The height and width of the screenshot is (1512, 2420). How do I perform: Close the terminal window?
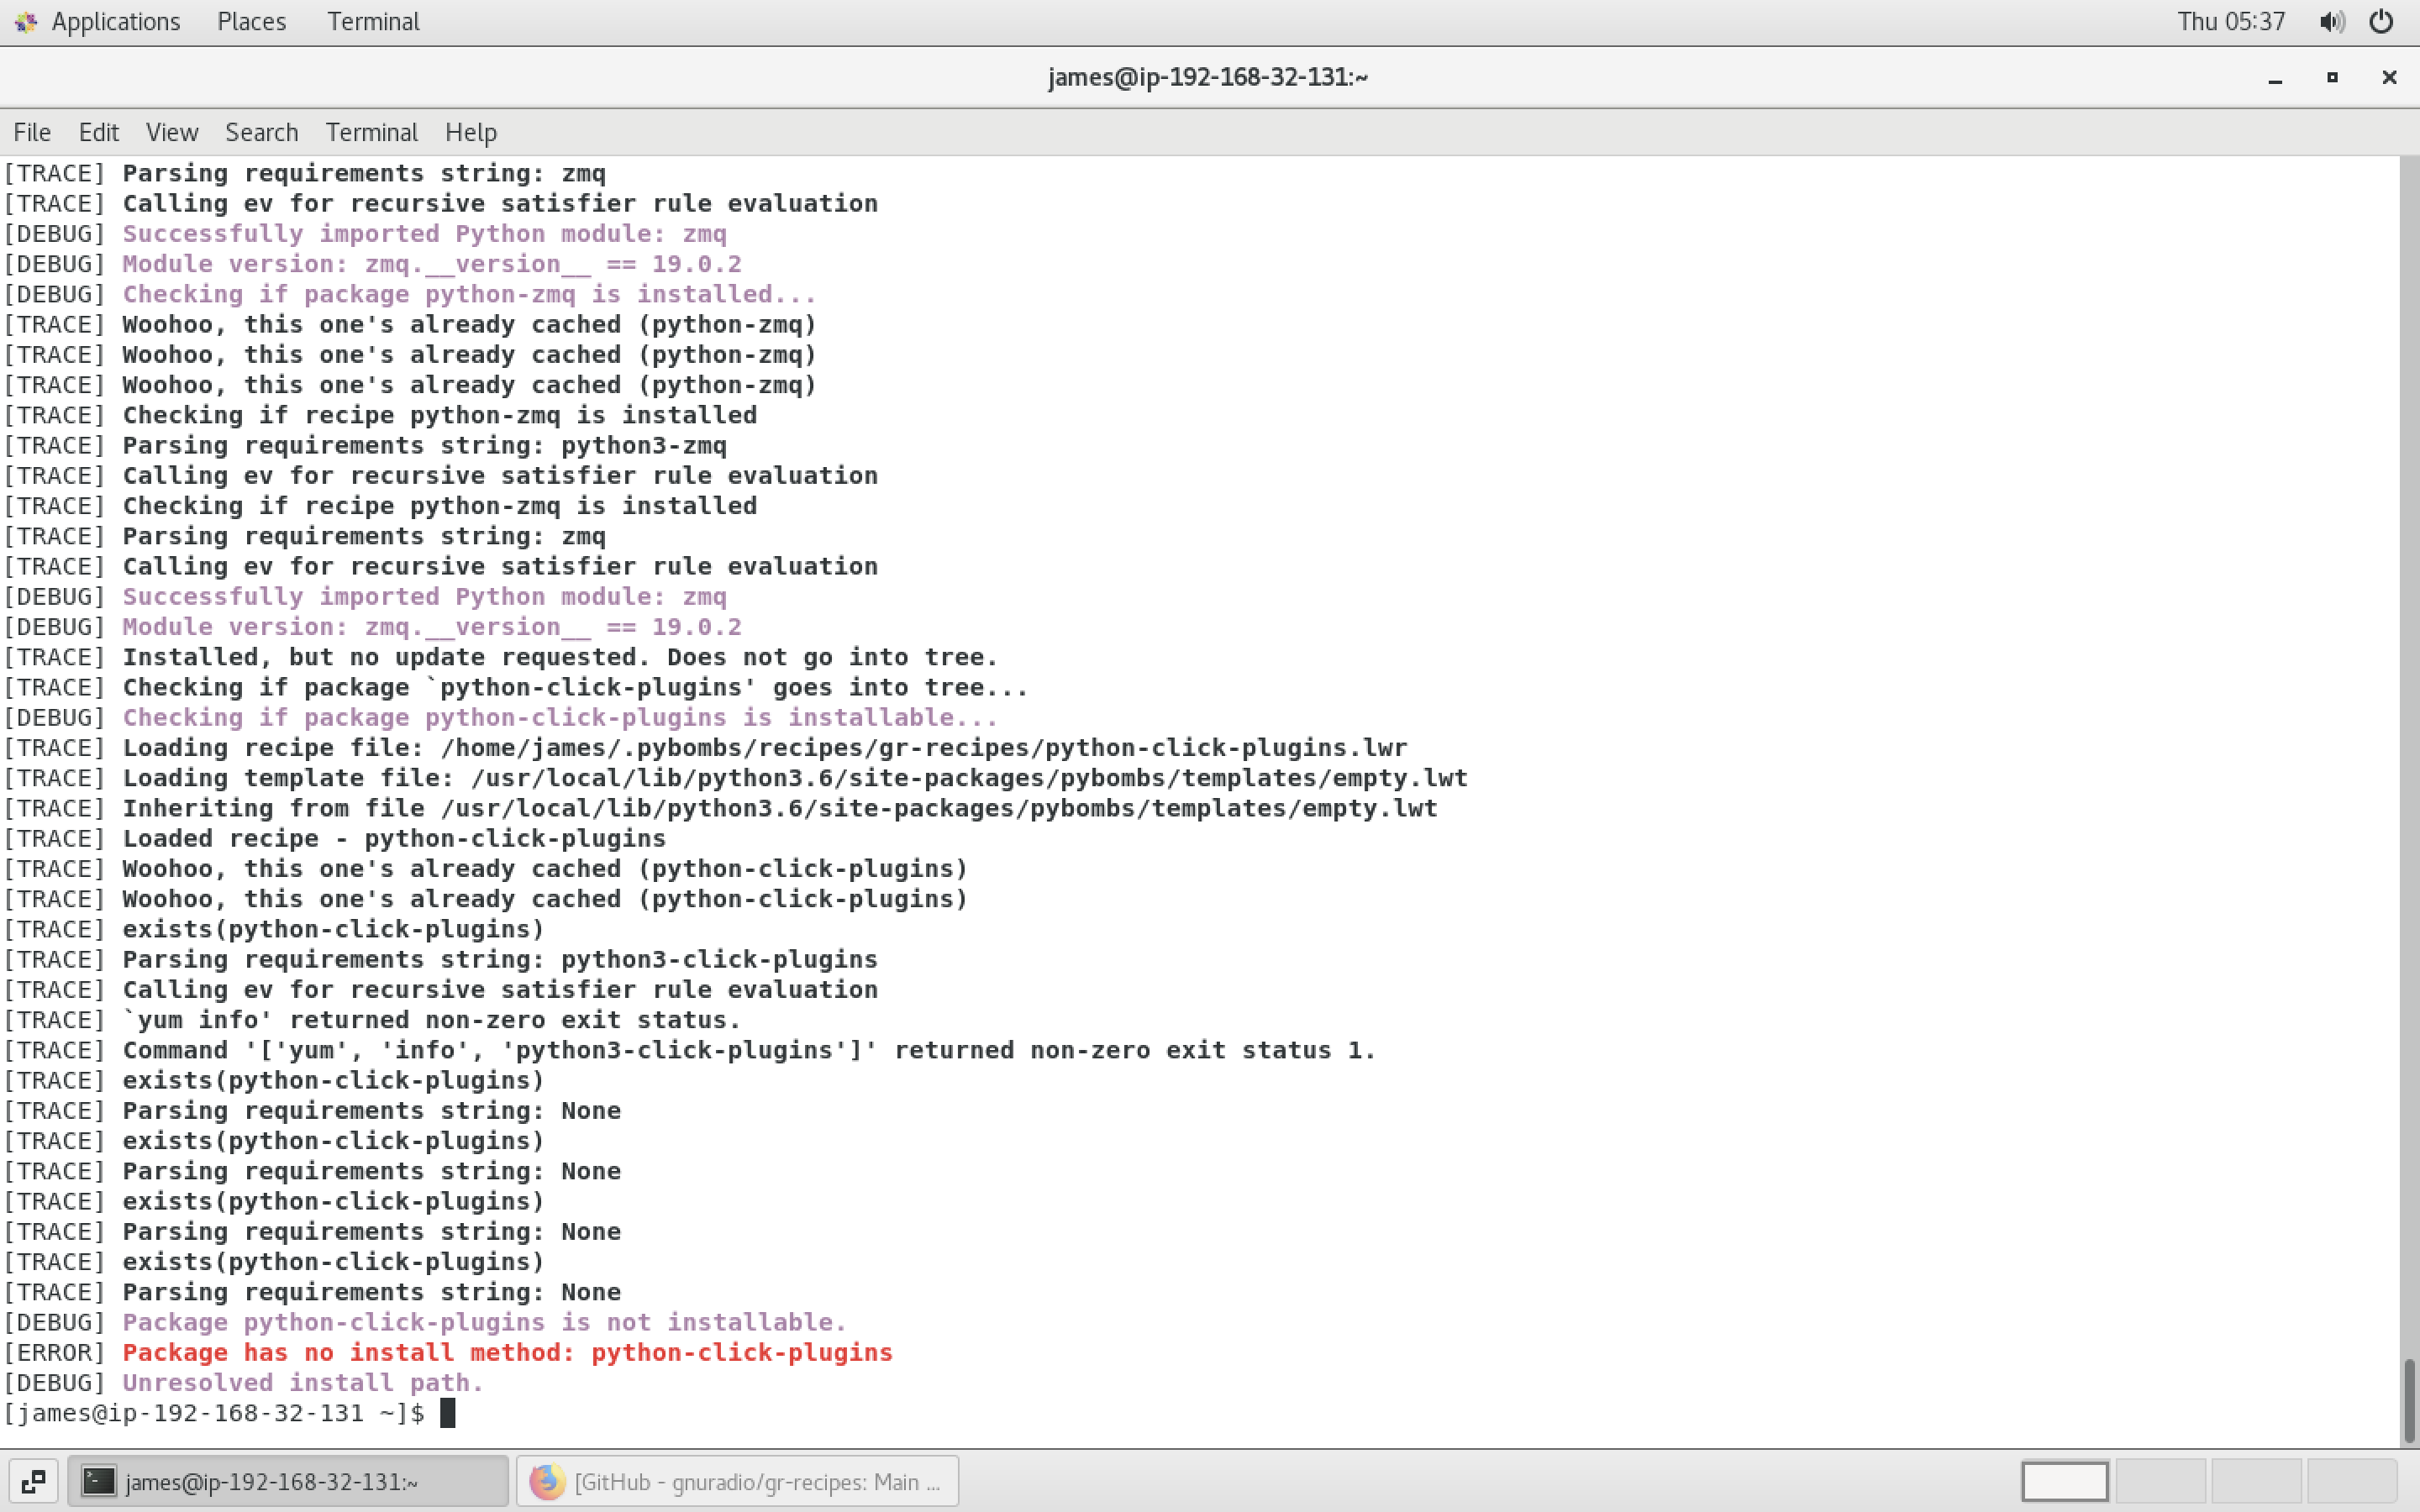click(2389, 78)
